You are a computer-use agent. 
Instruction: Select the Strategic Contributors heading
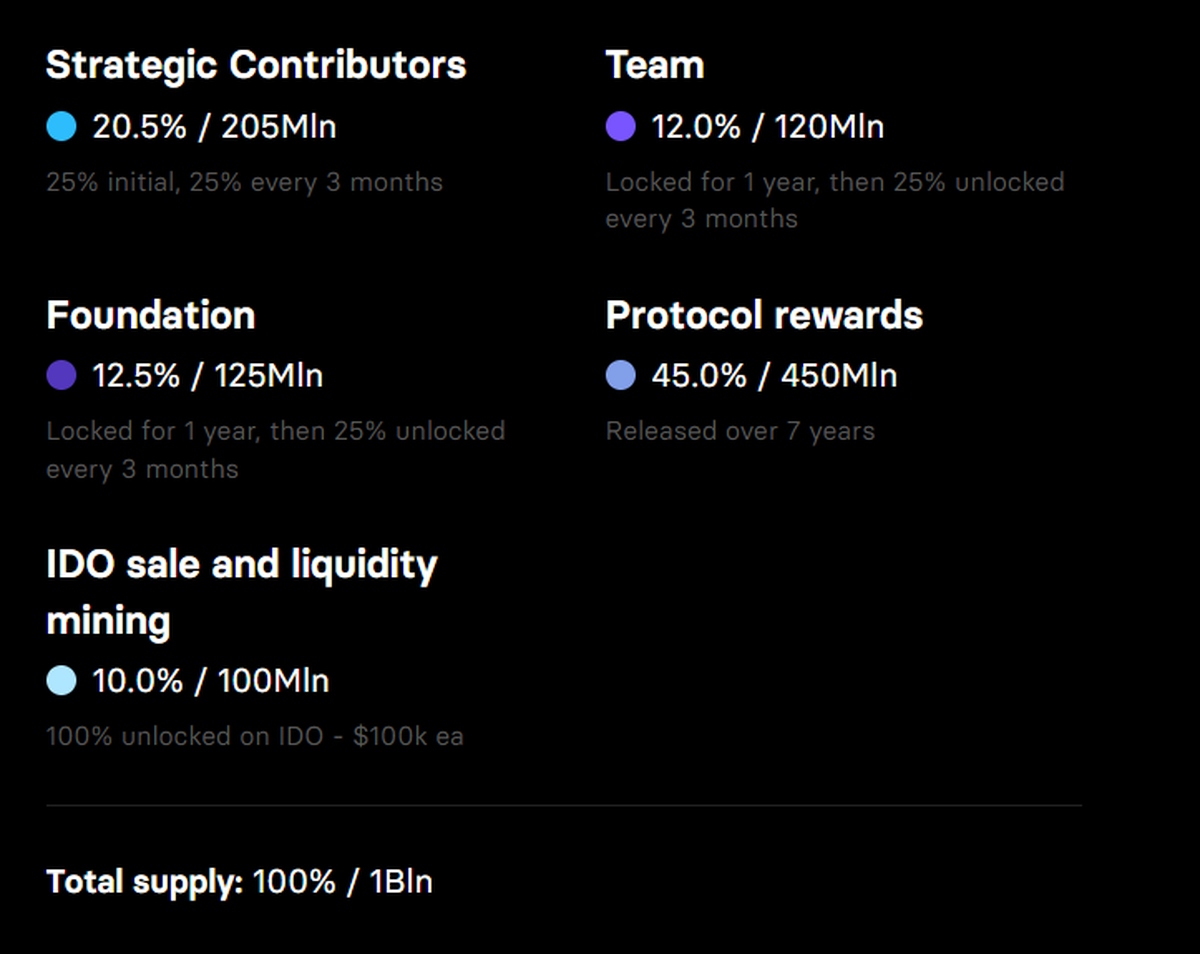coord(256,65)
